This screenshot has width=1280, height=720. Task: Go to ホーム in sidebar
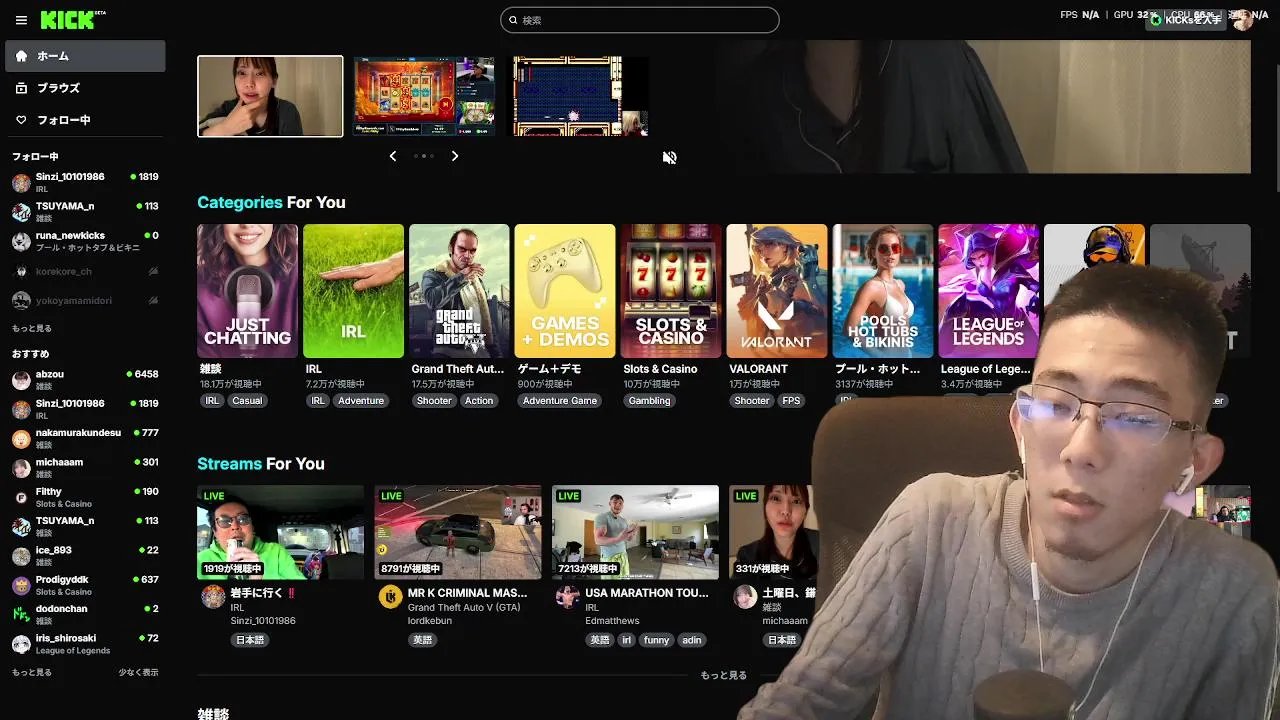[x=85, y=56]
